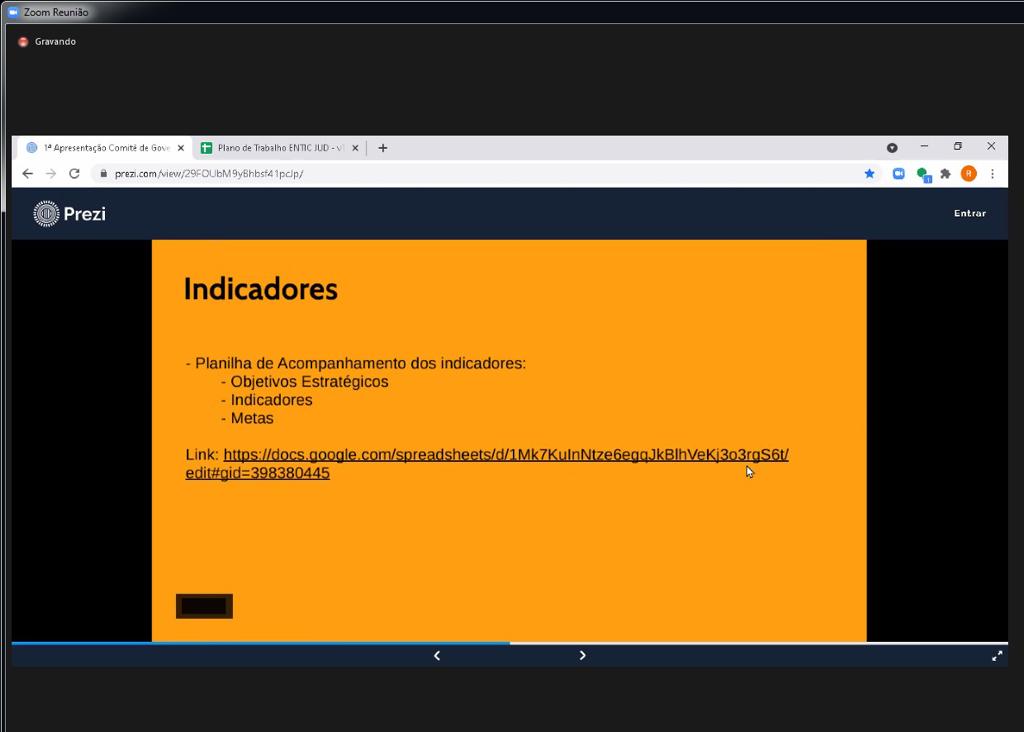Viewport: 1024px width, 732px height.
Task: Bookmark this page with the star icon
Action: 869,173
